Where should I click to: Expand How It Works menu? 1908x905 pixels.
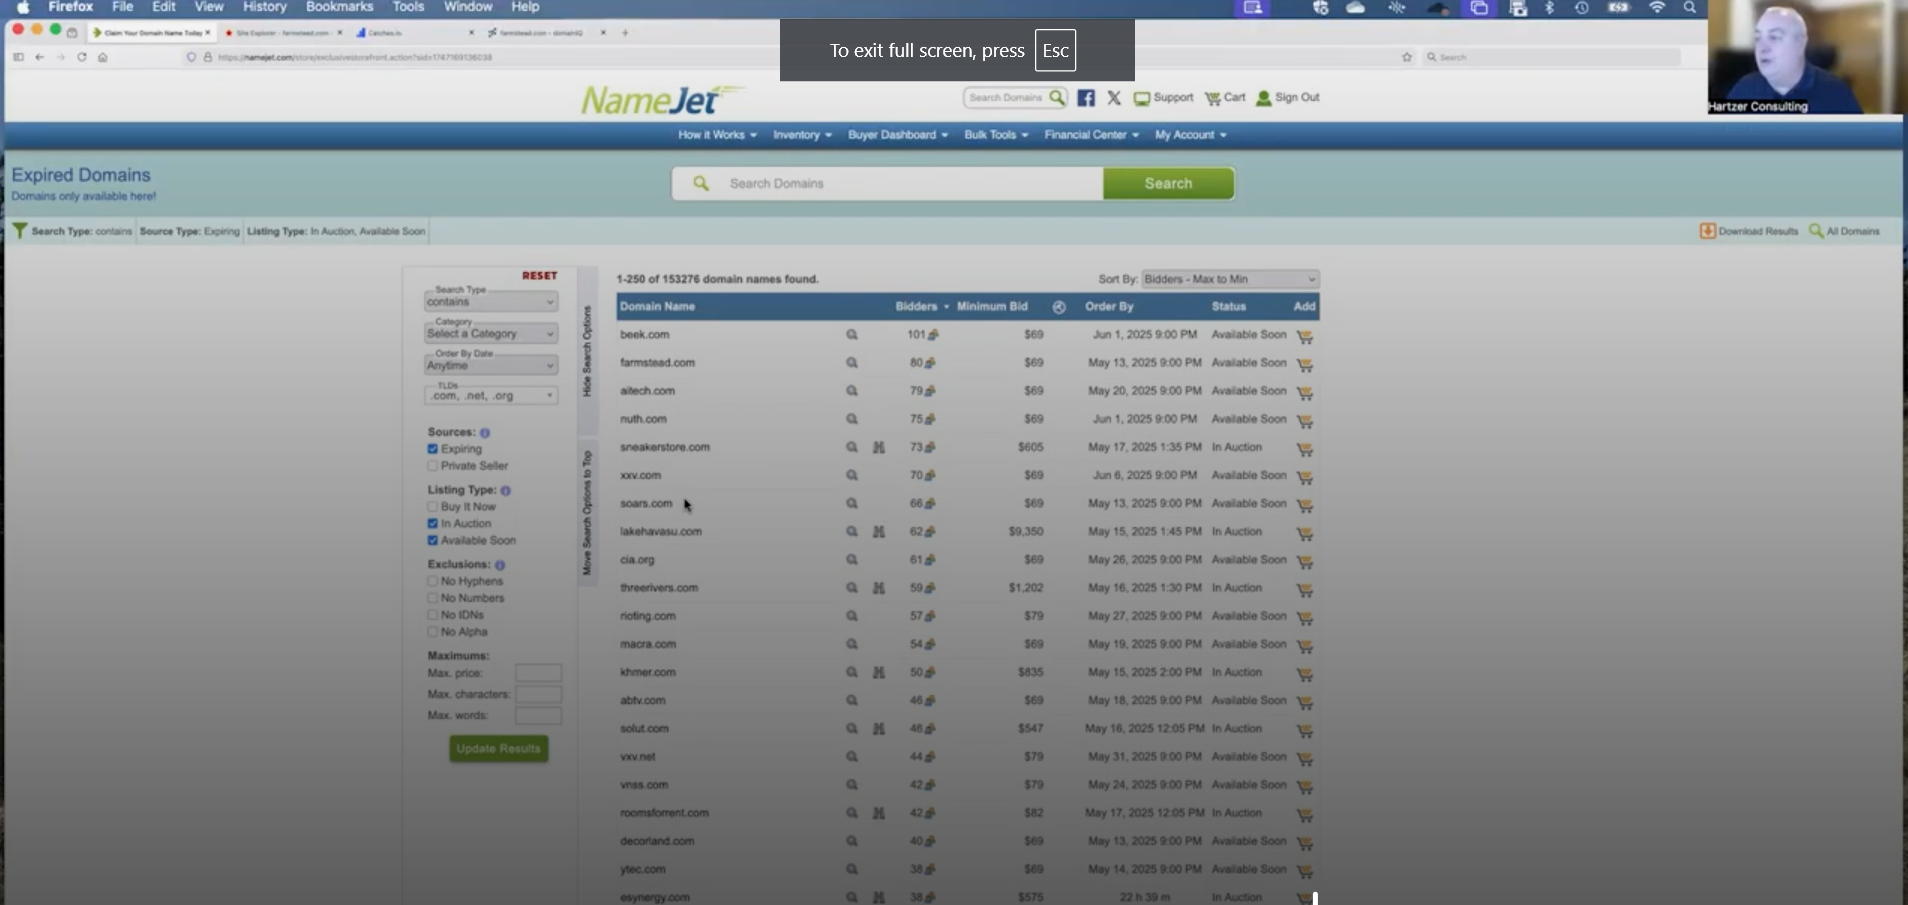coord(717,135)
